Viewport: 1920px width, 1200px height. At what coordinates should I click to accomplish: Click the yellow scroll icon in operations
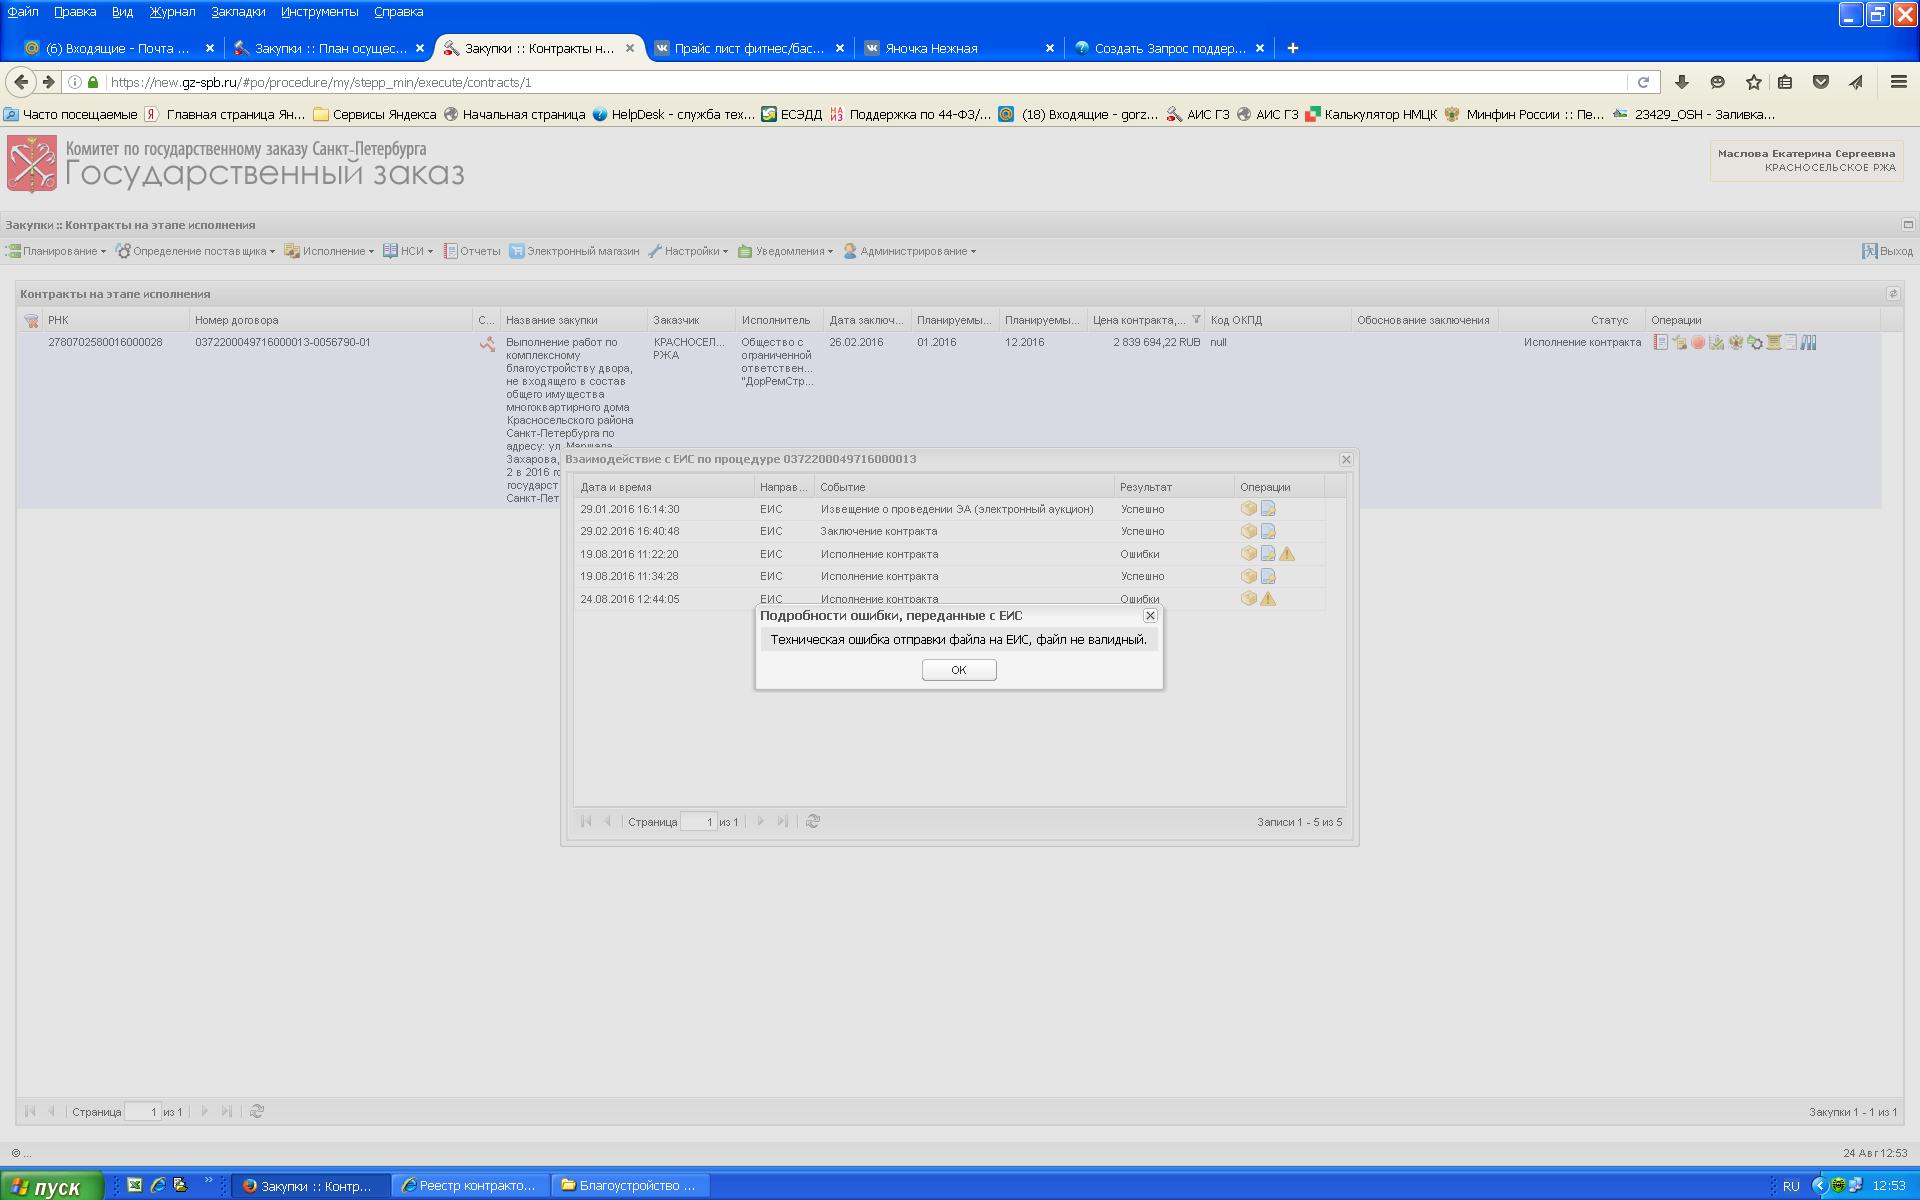[x=1774, y=342]
